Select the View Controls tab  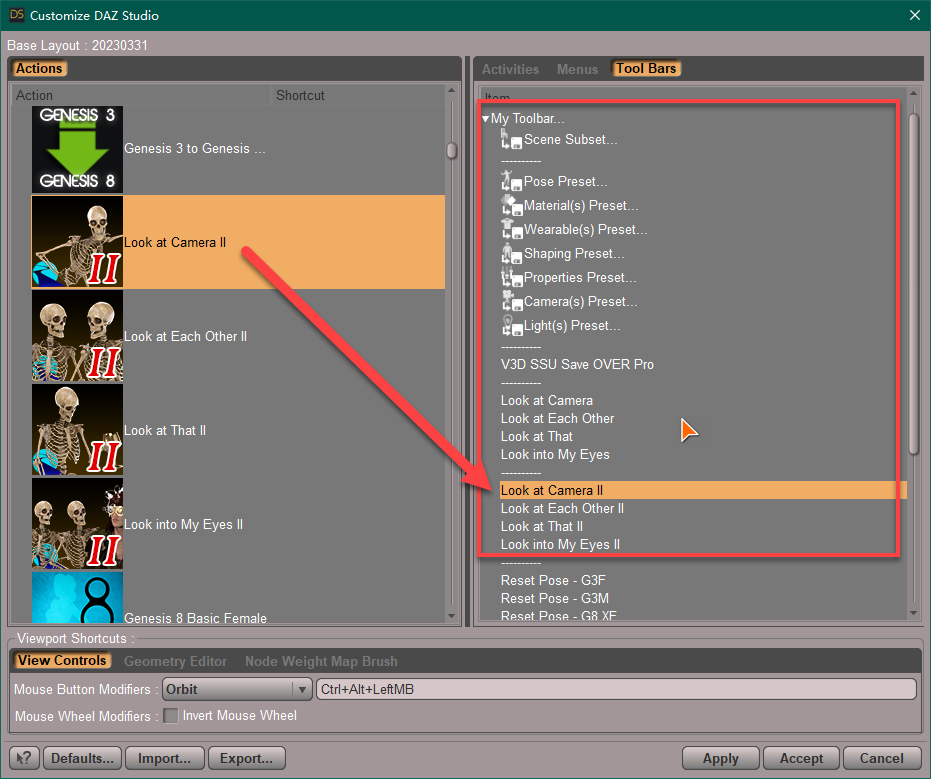62,660
